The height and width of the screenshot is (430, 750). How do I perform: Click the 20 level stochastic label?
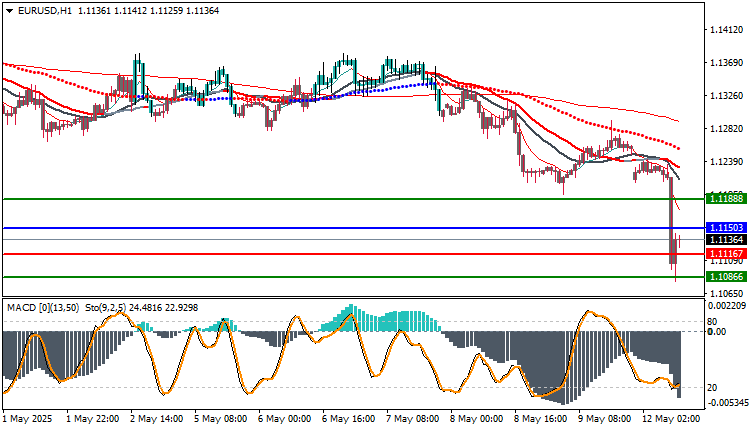pyautogui.click(x=712, y=387)
